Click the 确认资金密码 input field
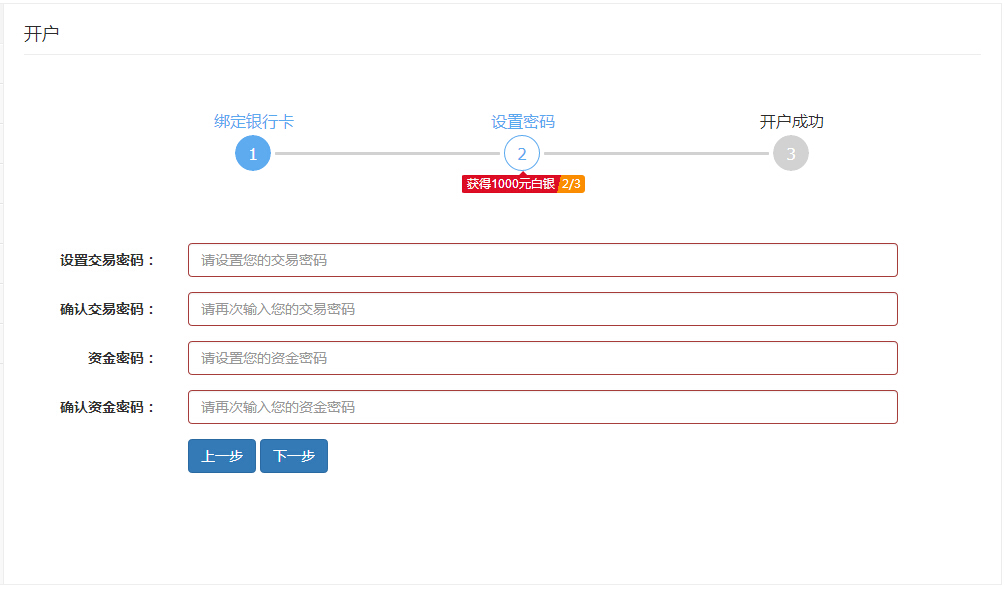Image resolution: width=1006 pixels, height=589 pixels. pyautogui.click(x=540, y=406)
